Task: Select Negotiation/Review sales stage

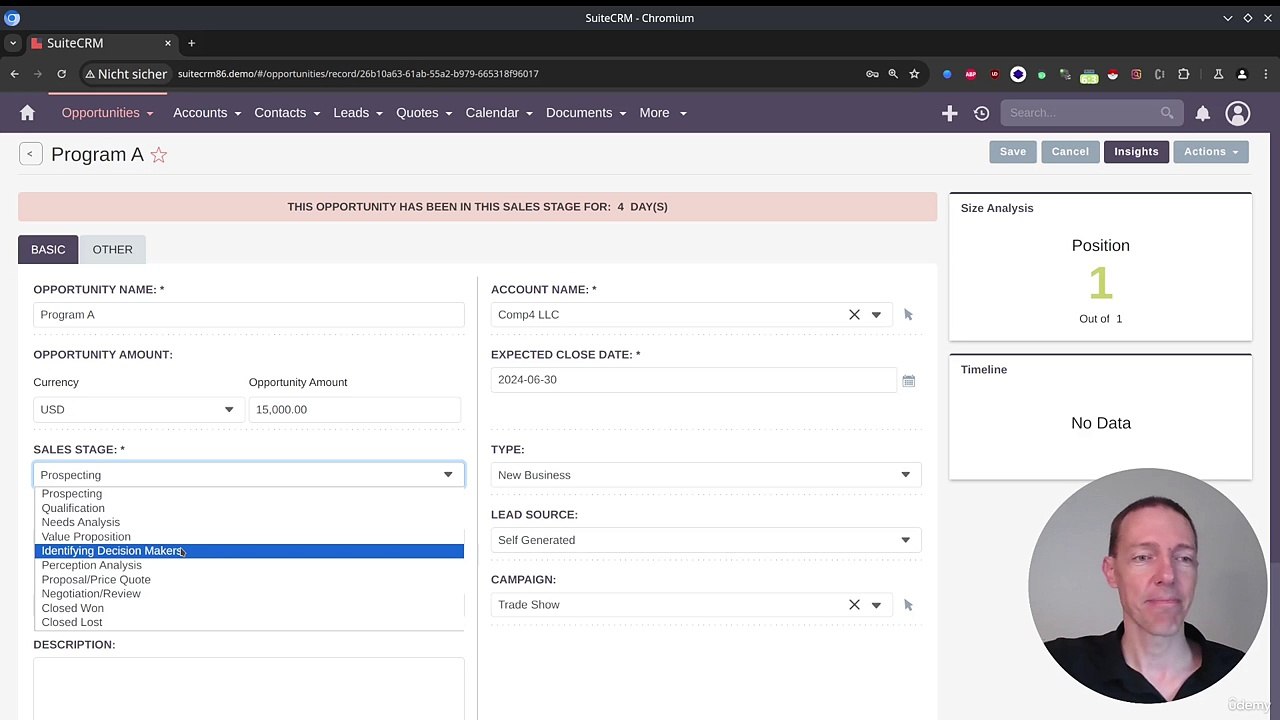Action: coord(249,594)
